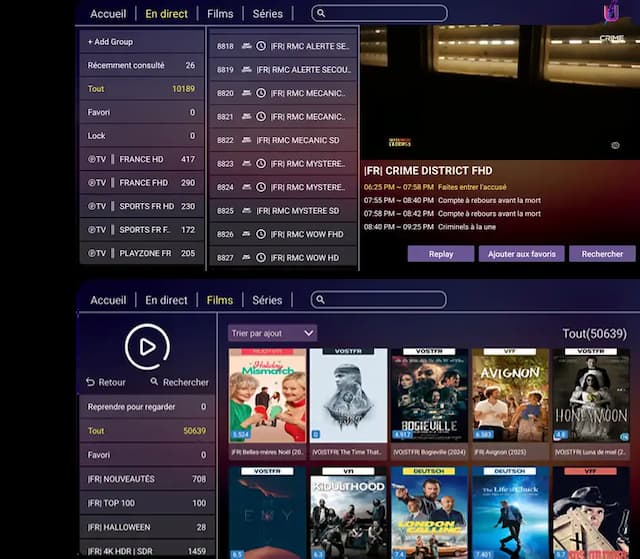Open the Trier par ajout sort dropdown
Screen dimensions: 640x559
(x=272, y=333)
